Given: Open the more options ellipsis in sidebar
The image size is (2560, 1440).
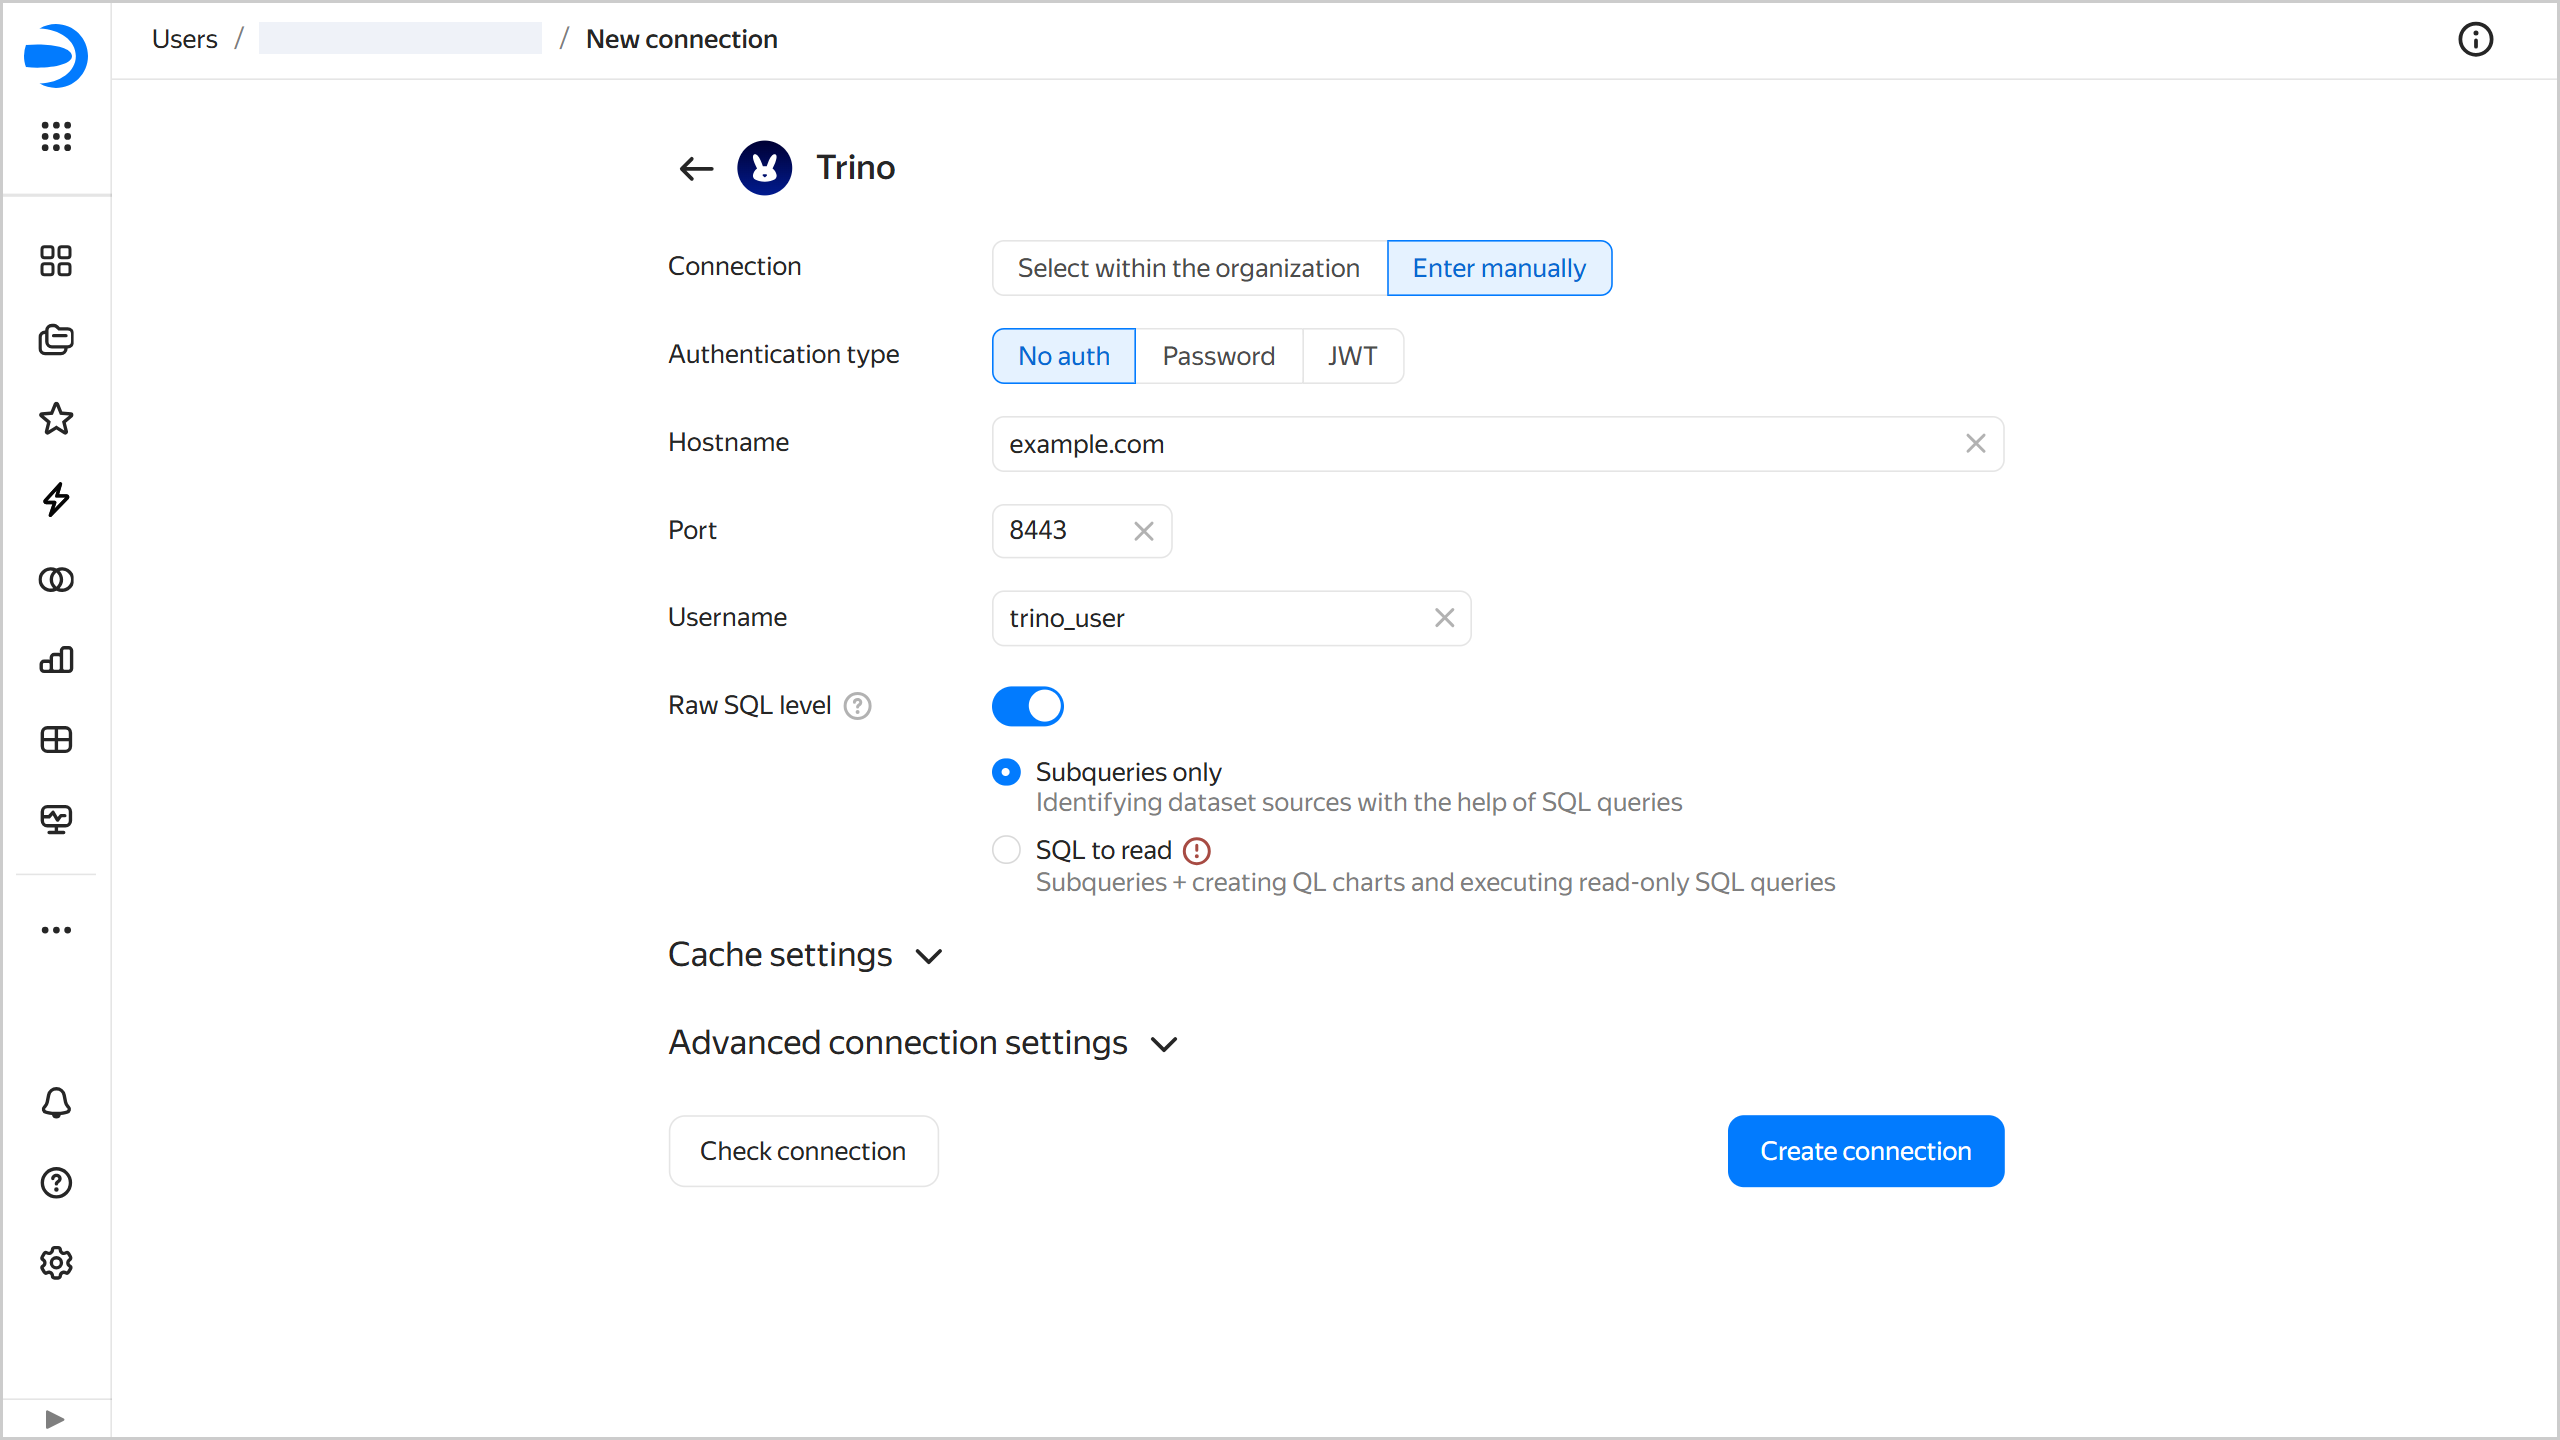Looking at the screenshot, I should click(56, 930).
